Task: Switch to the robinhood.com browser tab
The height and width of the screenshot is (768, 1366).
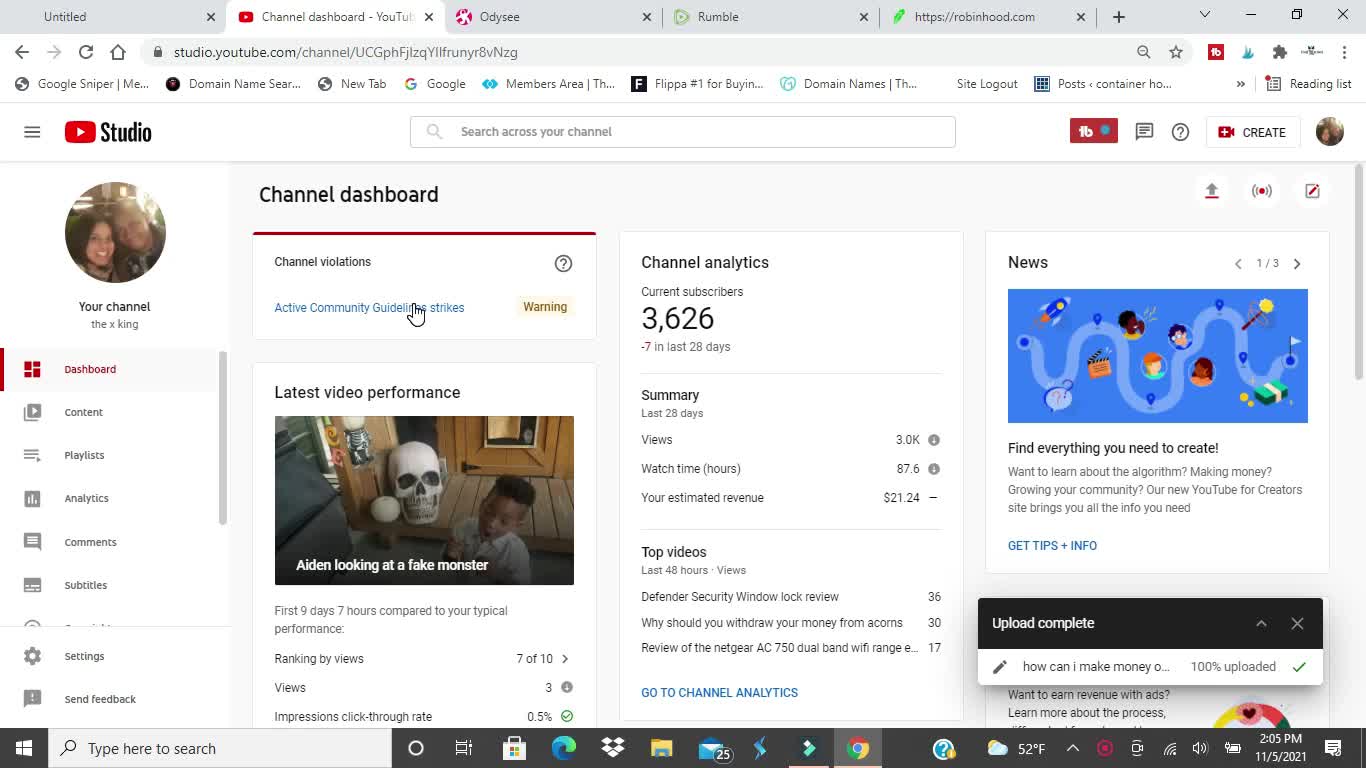Action: tap(989, 17)
